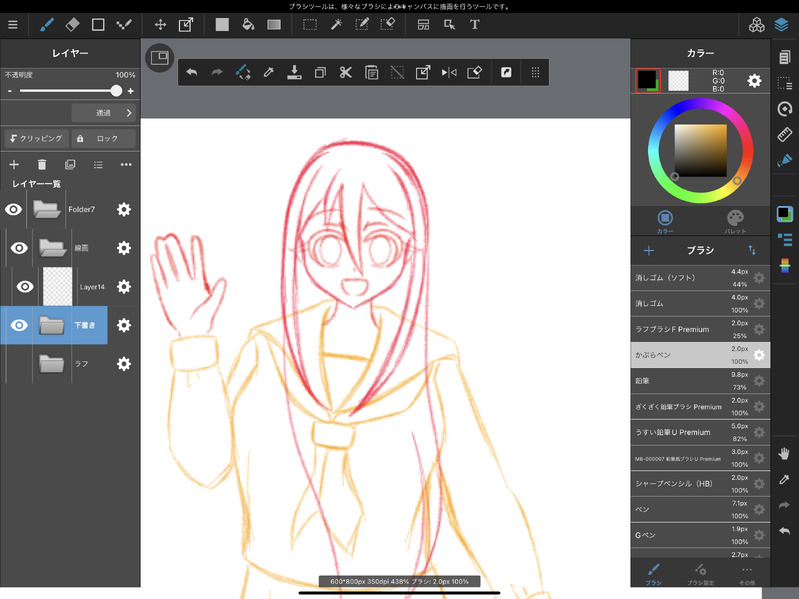799x599 pixels.
Task: Open settings gear for 線画 folder
Action: coord(124,248)
